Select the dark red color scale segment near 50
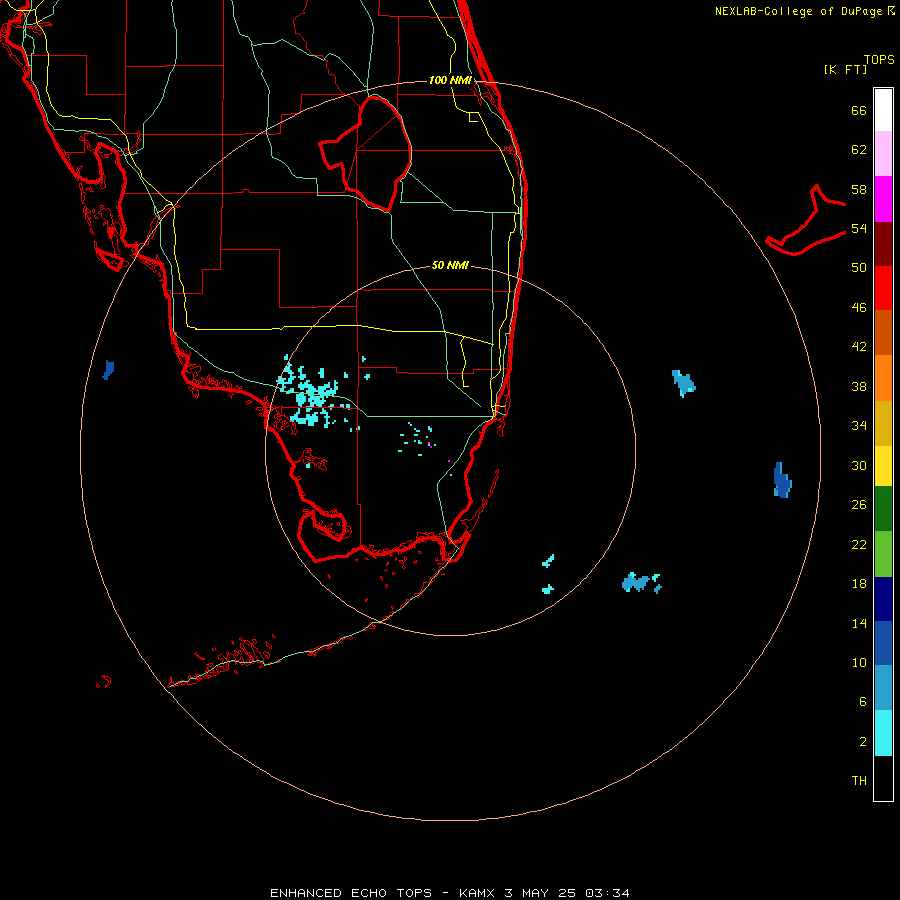 (883, 244)
